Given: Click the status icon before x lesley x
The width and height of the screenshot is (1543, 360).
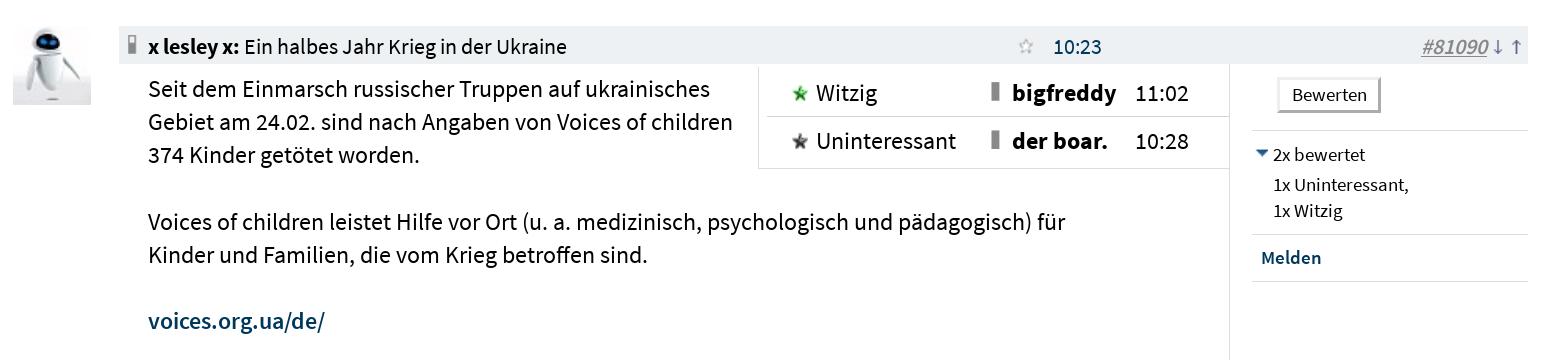Looking at the screenshot, I should coord(132,45).
